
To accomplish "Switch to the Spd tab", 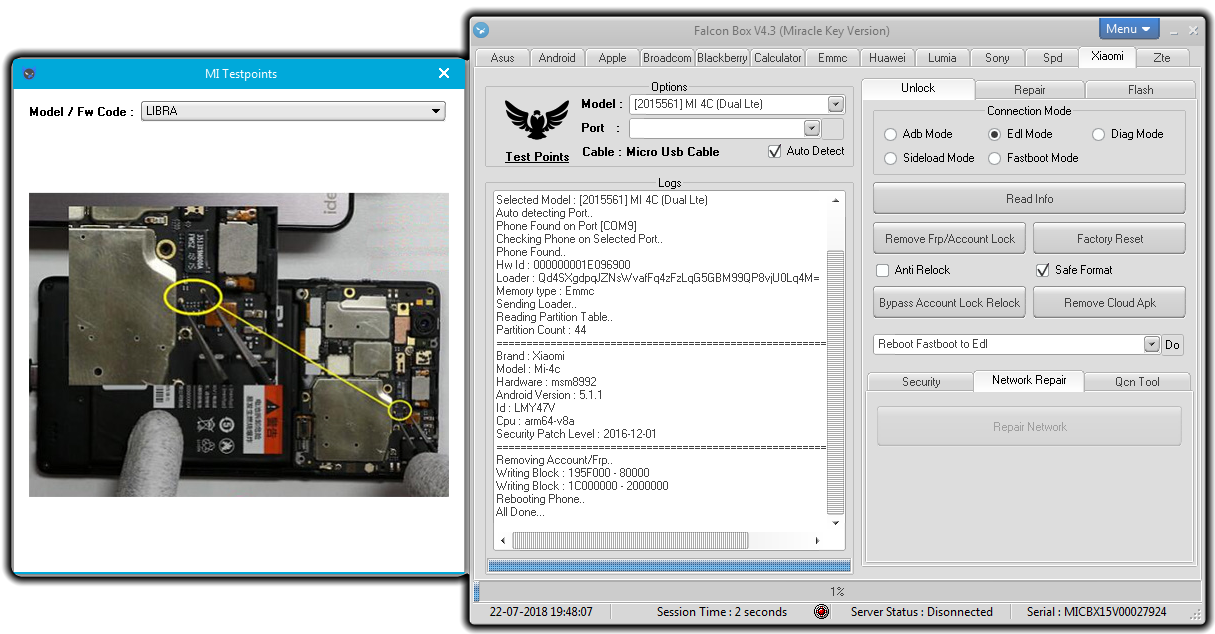I will click(1052, 58).
